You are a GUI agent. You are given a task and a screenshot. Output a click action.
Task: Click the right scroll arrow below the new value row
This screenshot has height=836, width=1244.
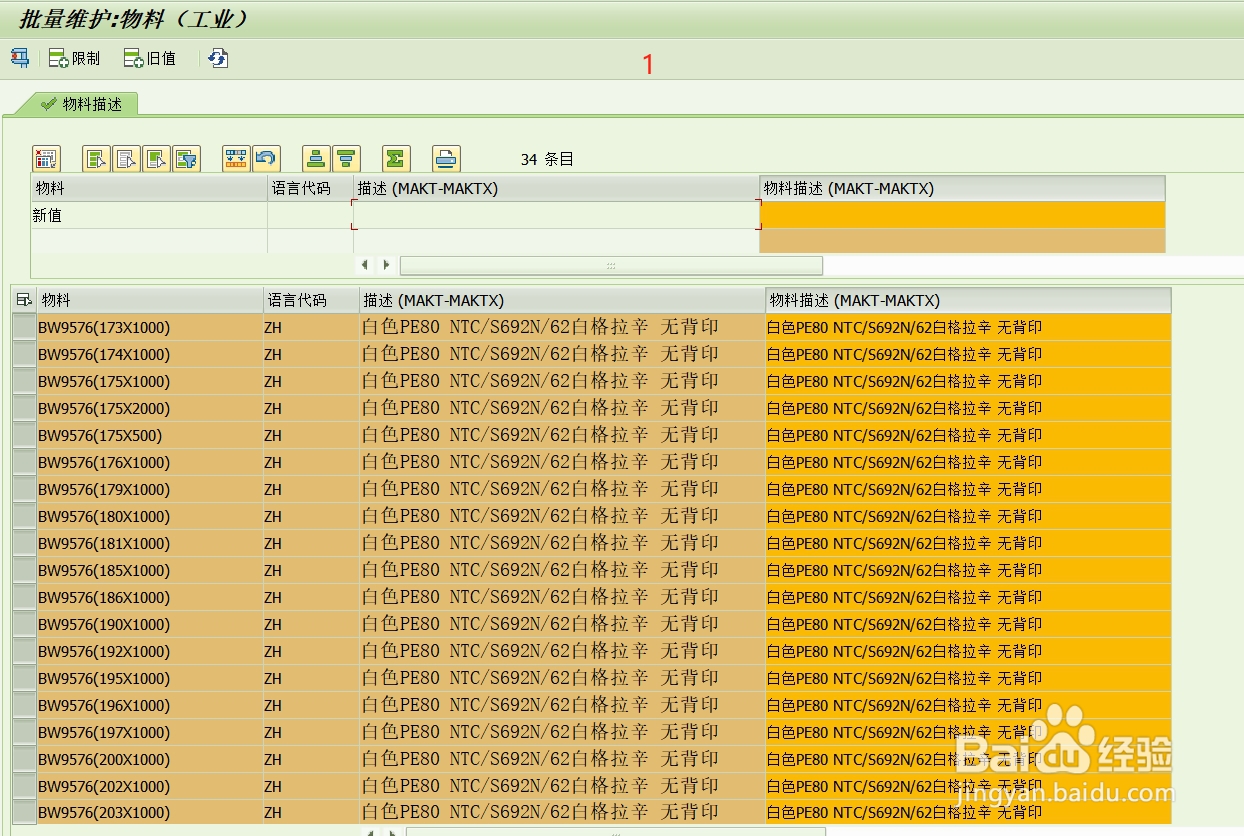(x=387, y=264)
